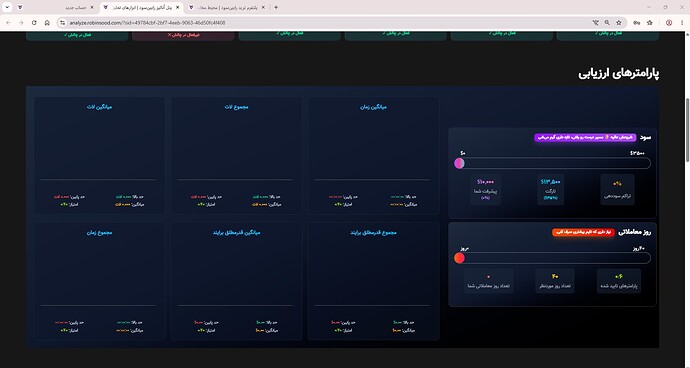
Task: Click the 'مجموع قدرمطلق برایند' card title
Action: click(x=373, y=232)
